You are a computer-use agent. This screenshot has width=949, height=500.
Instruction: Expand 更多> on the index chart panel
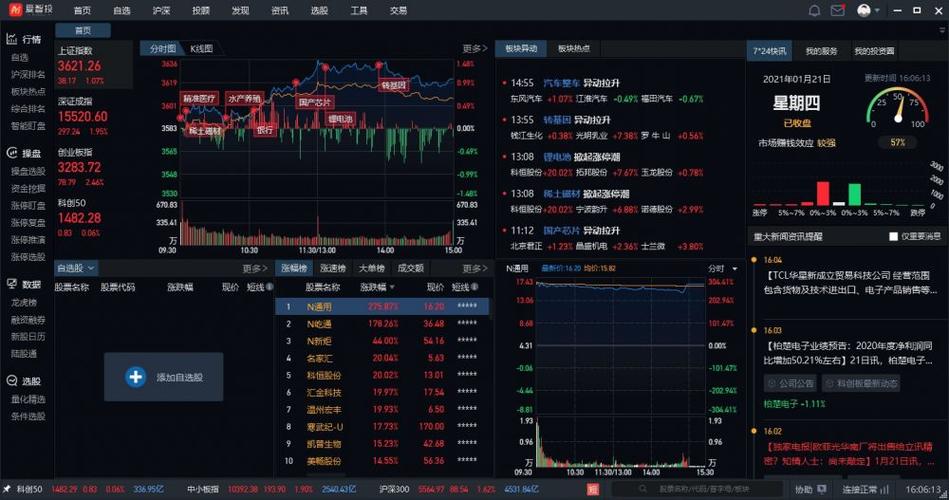click(474, 48)
